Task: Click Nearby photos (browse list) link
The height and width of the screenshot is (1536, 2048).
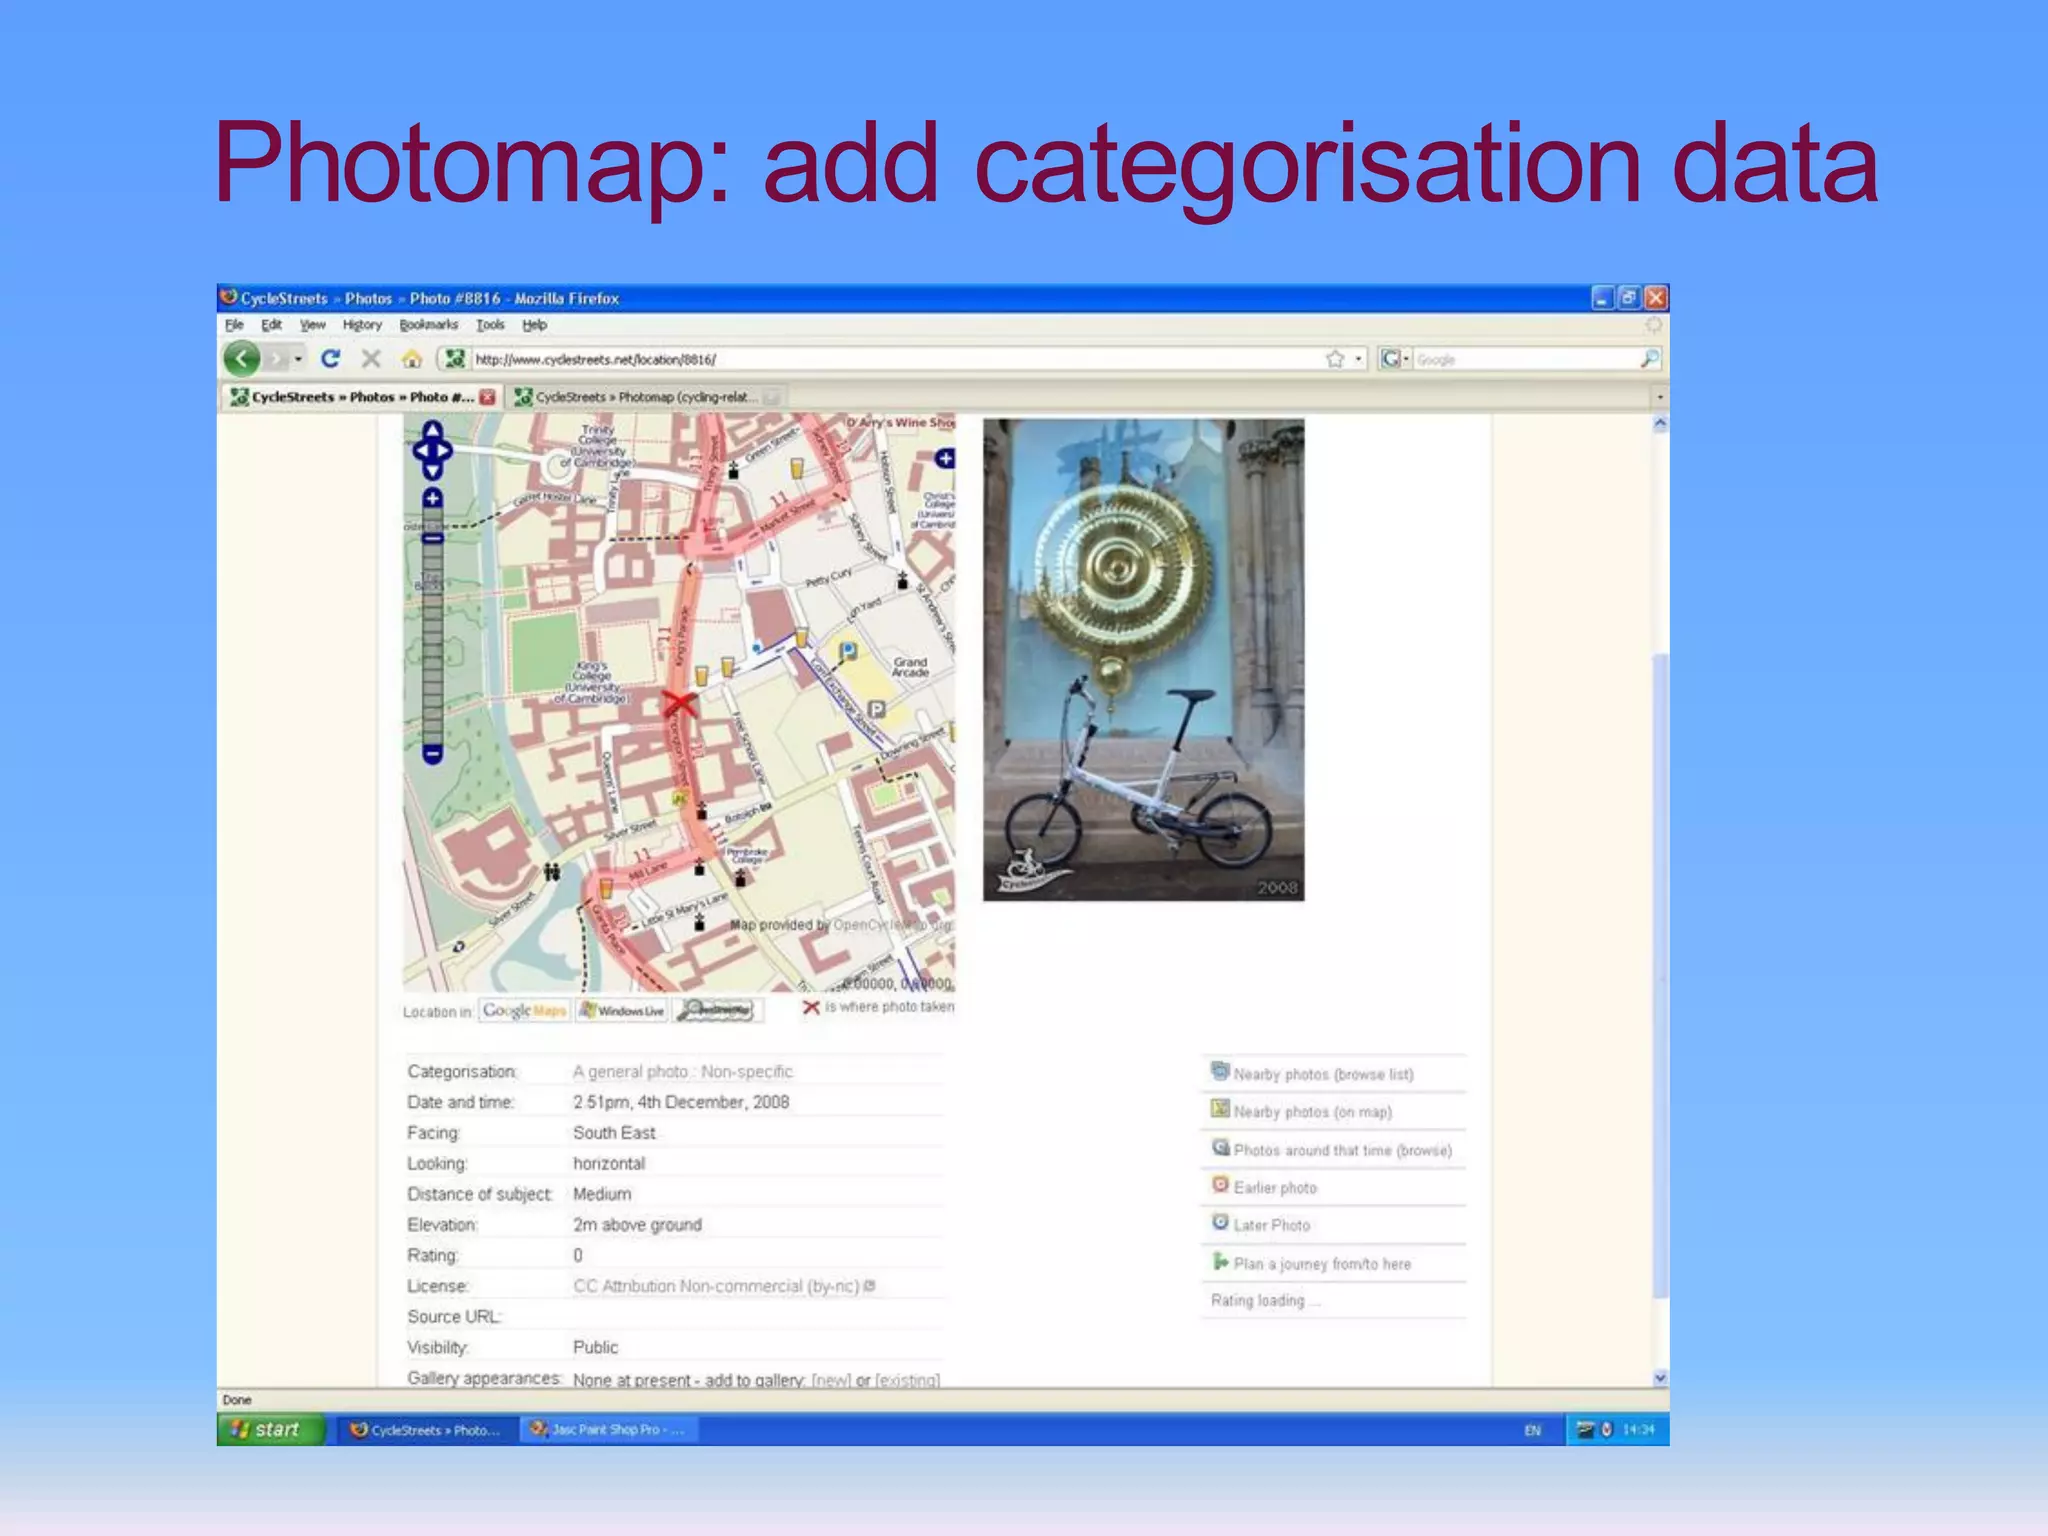Action: coord(1323,1074)
